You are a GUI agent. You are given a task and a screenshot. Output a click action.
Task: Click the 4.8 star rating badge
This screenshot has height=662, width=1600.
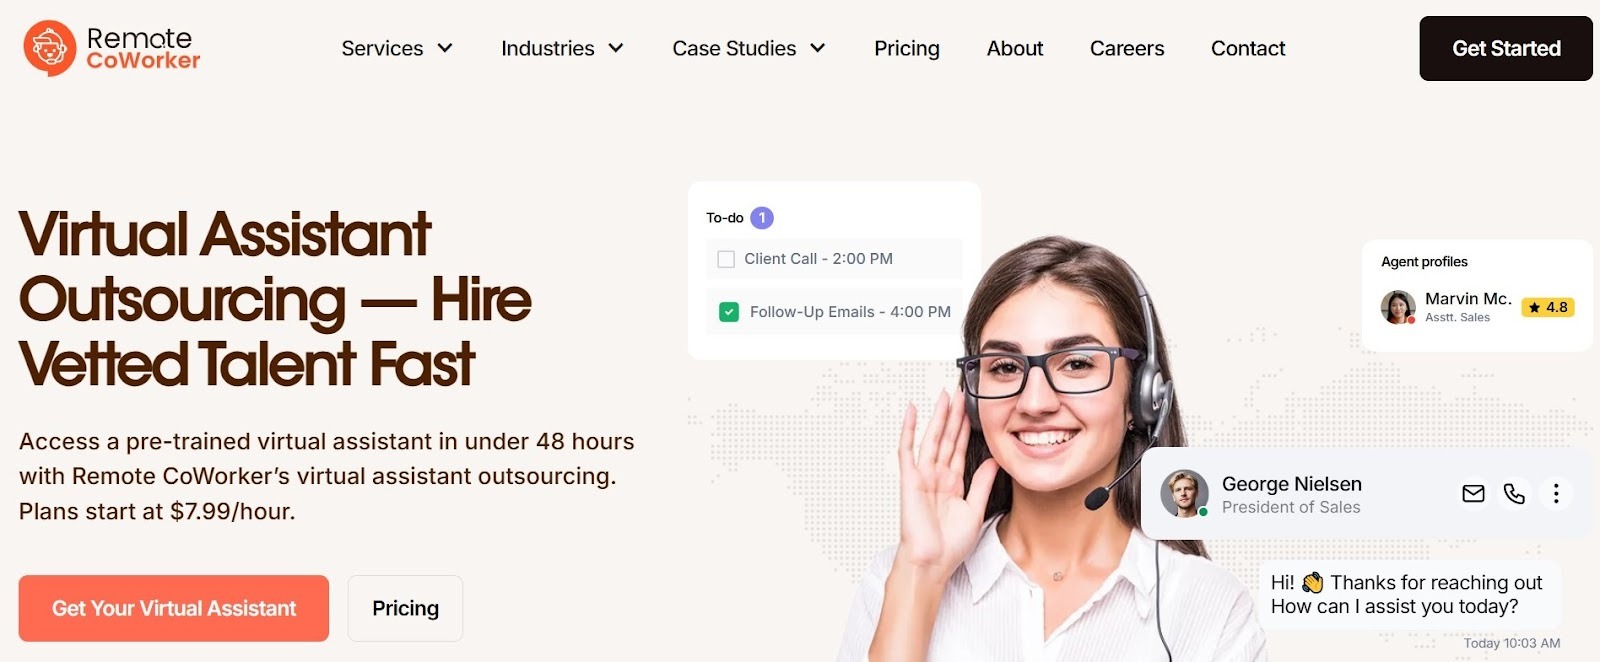coord(1548,307)
